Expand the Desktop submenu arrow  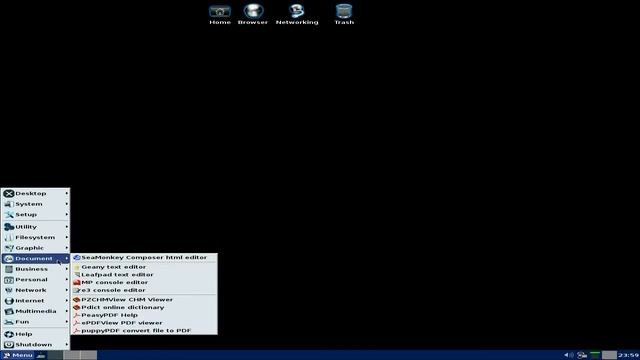67,193
